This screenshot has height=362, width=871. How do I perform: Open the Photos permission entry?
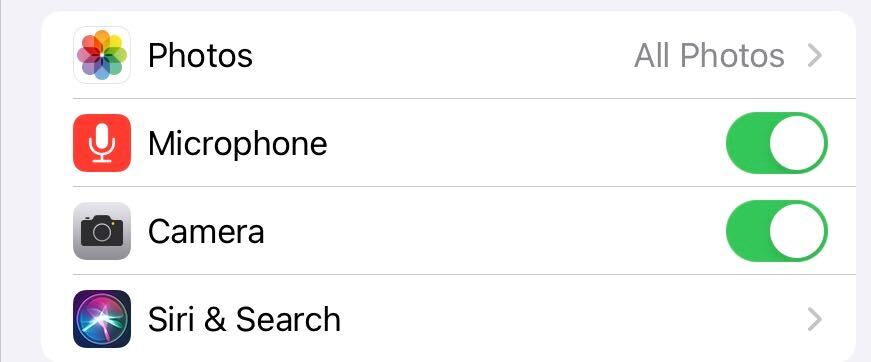(448, 55)
